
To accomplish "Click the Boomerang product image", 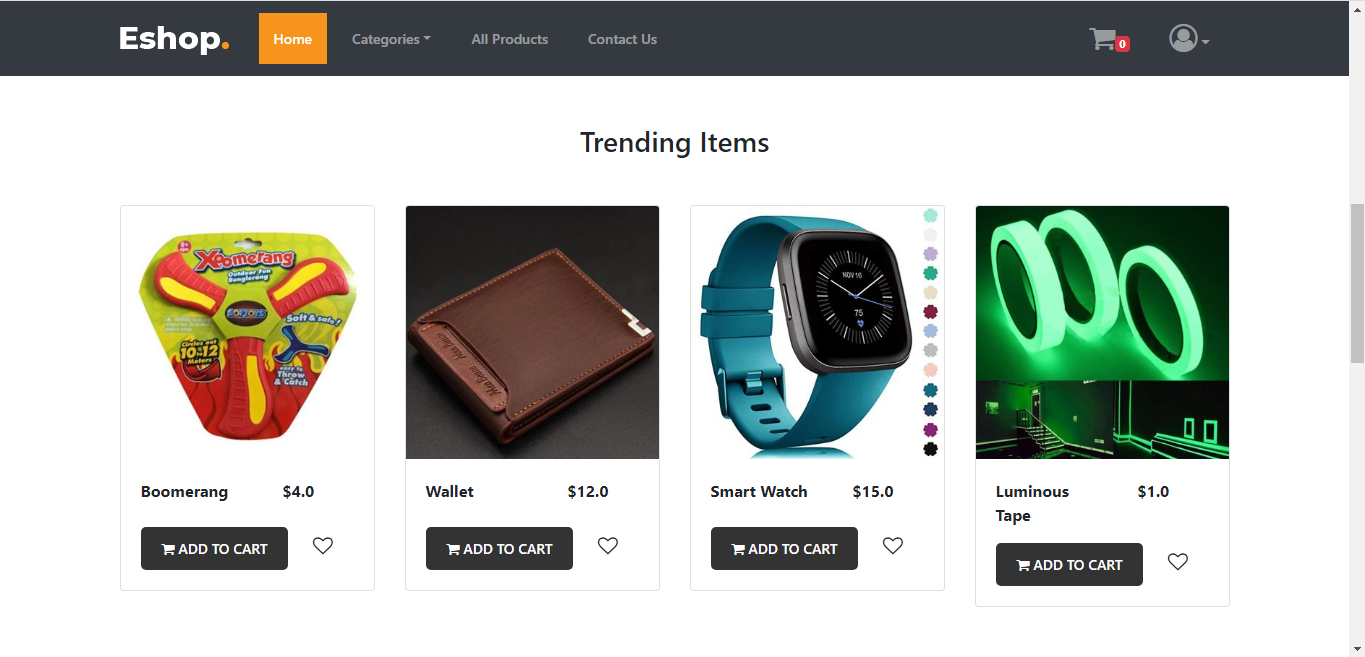I will point(247,333).
